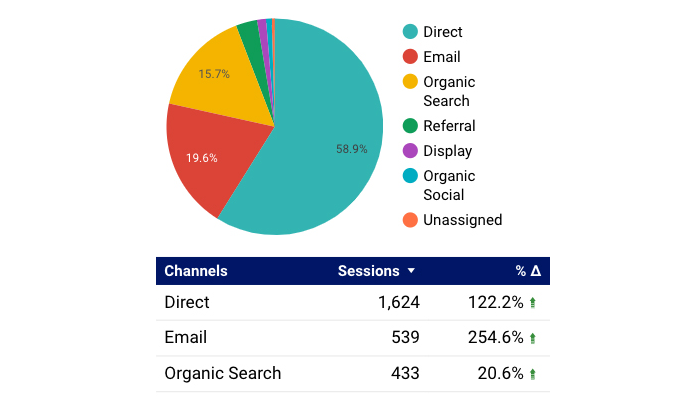This screenshot has width=700, height=400.
Task: Click the yellow 15.7% pie slice
Action: tap(215, 75)
